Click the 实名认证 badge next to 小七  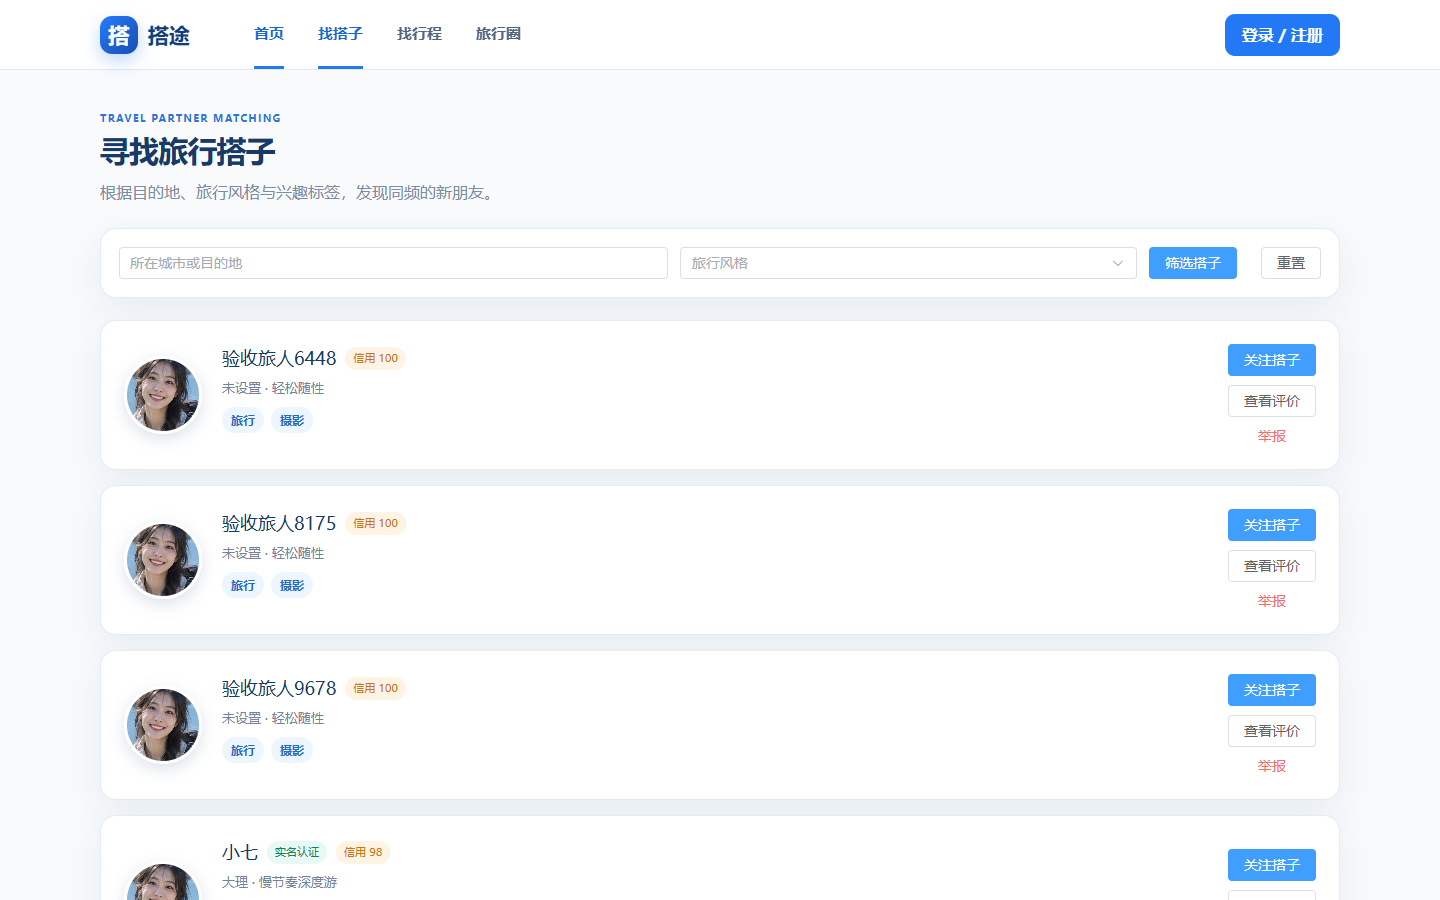tap(297, 853)
